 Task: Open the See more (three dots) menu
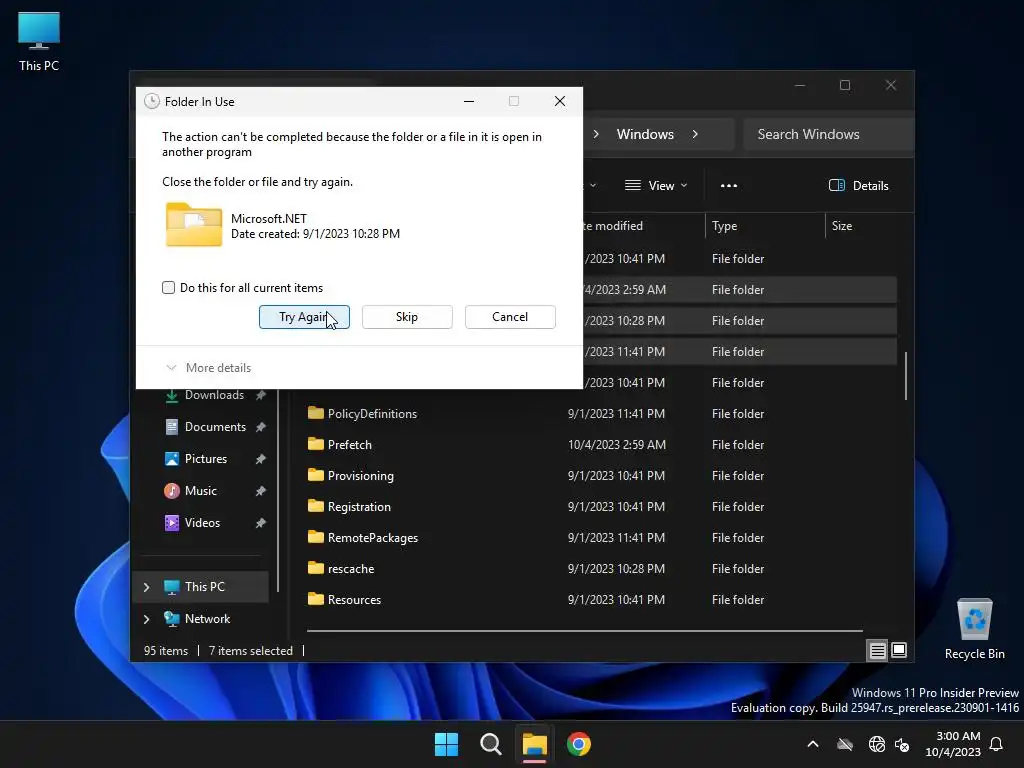tap(729, 185)
